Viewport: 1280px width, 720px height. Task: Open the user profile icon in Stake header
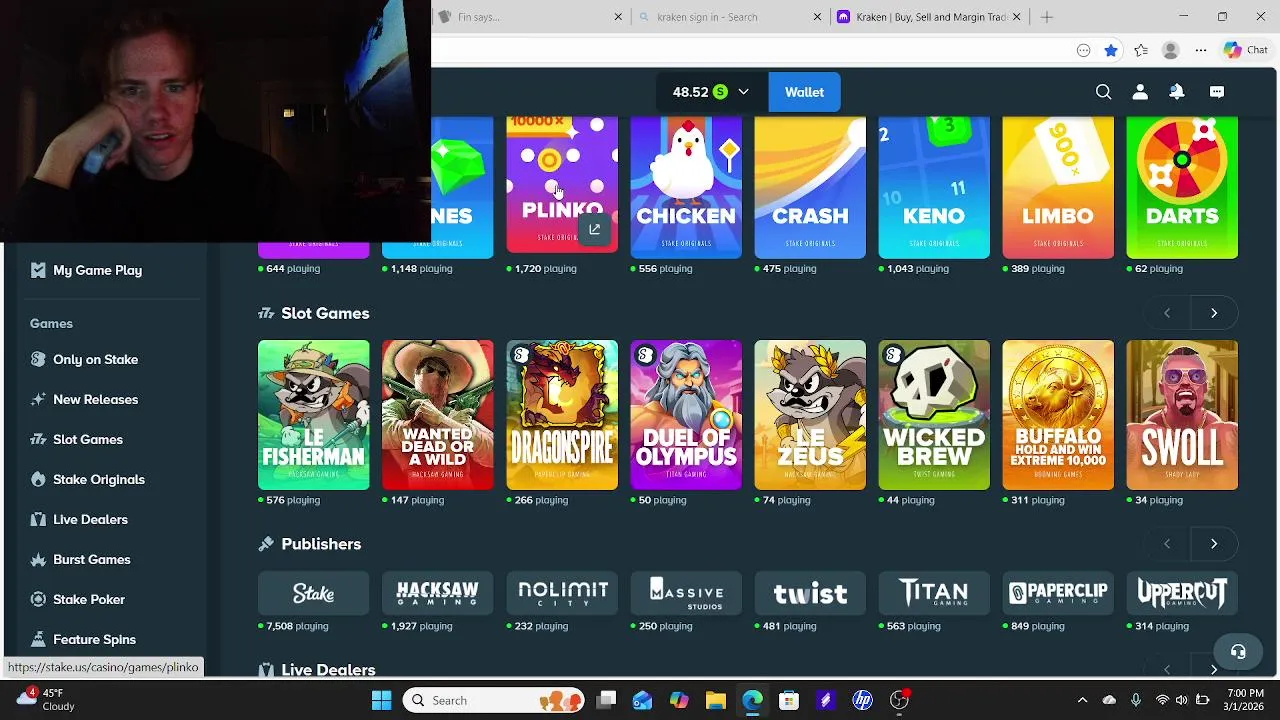[x=1140, y=92]
